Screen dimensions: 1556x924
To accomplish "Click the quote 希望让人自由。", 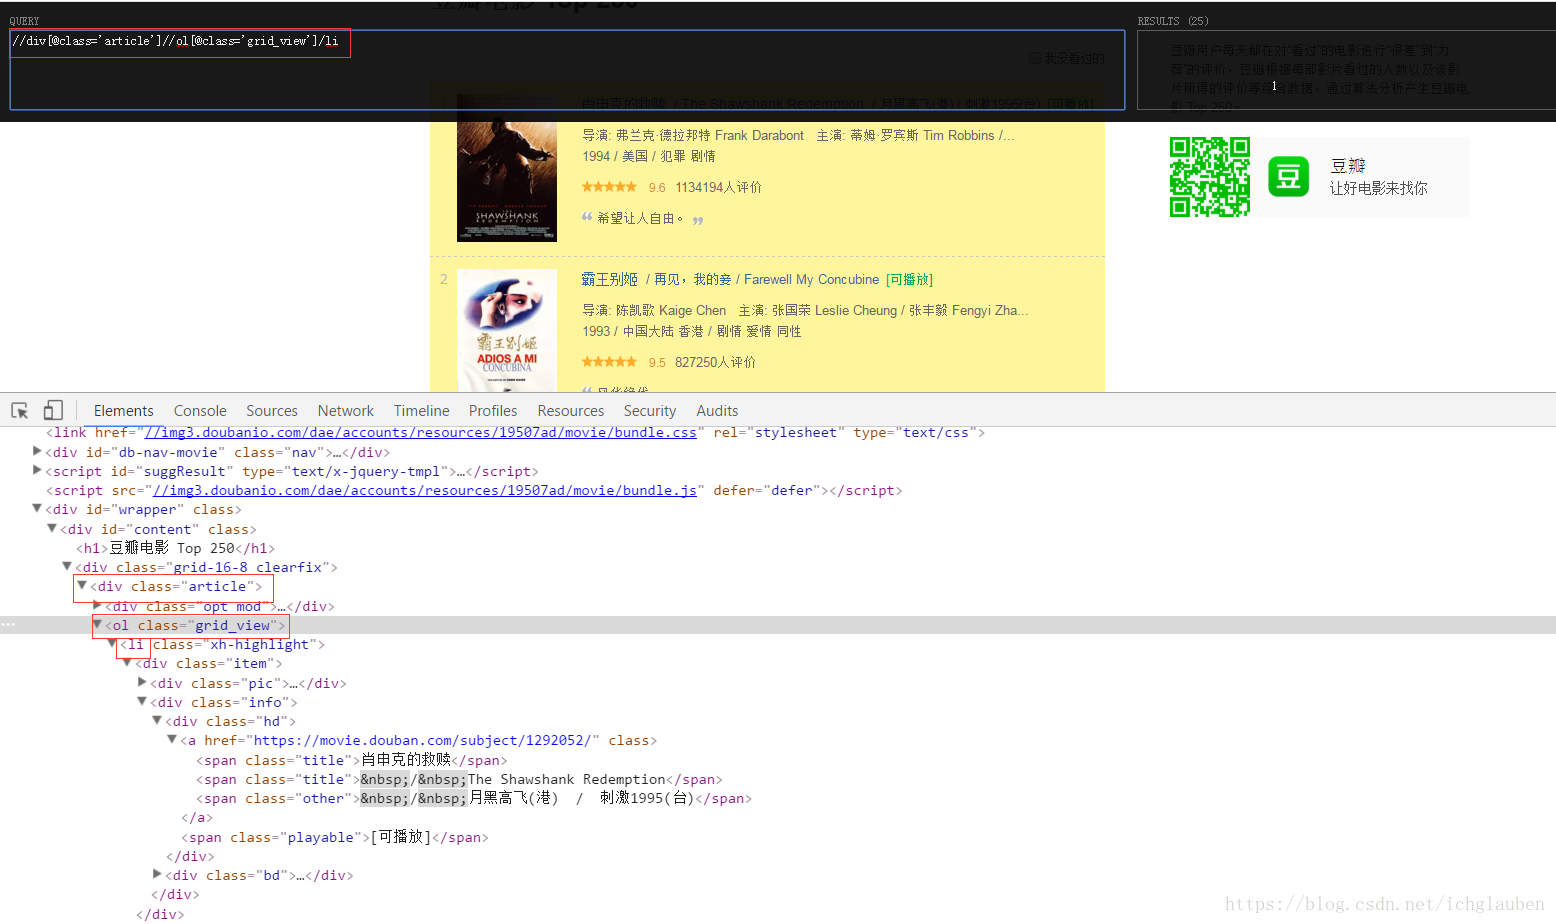I will pyautogui.click(x=641, y=218).
